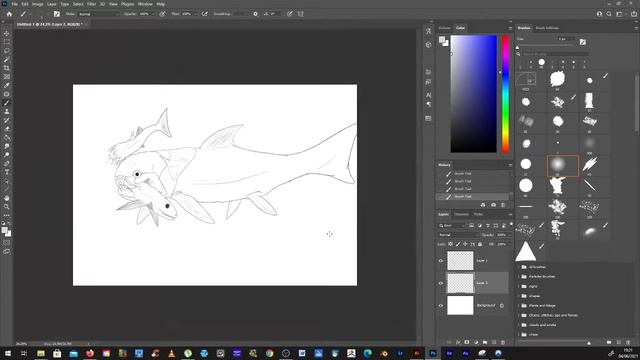The width and height of the screenshot is (640, 360).
Task: Open VLC from the taskbar
Action: tap(171, 353)
